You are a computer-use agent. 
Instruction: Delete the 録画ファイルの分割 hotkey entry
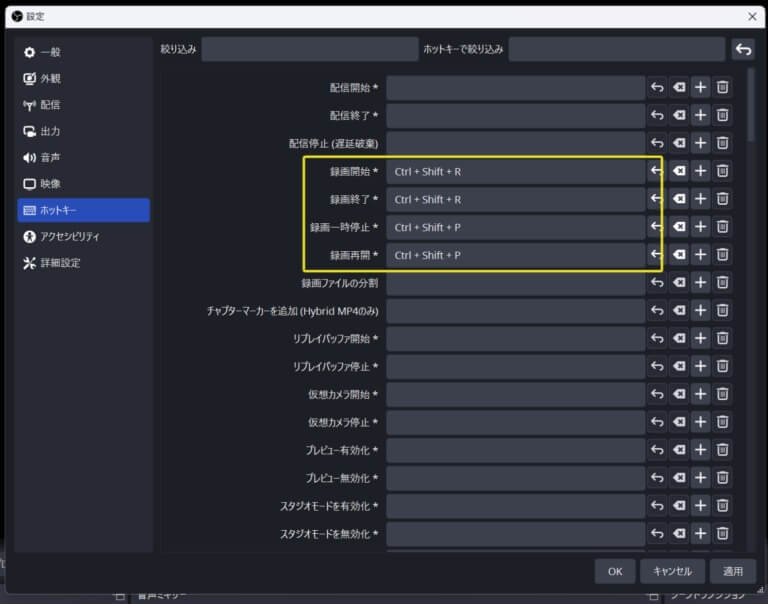coord(722,283)
